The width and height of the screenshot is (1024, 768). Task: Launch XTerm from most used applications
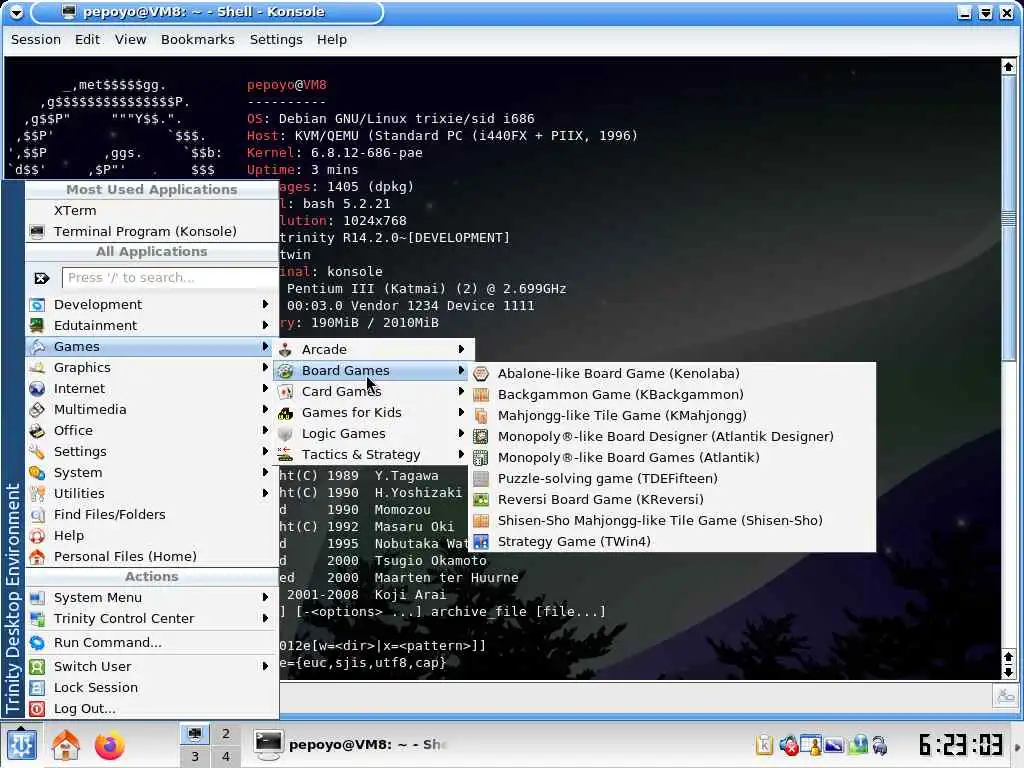click(x=152, y=210)
